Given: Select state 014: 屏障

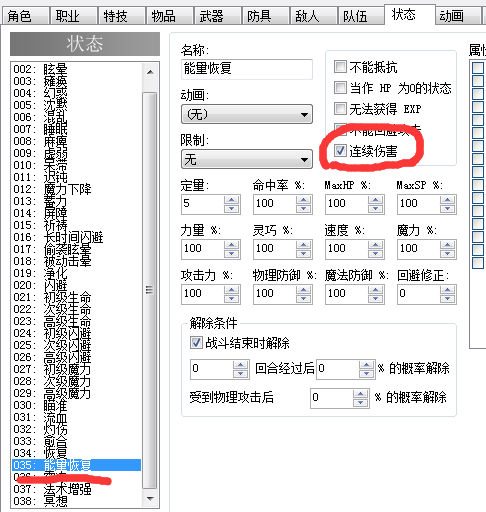Looking at the screenshot, I should coord(76,213).
